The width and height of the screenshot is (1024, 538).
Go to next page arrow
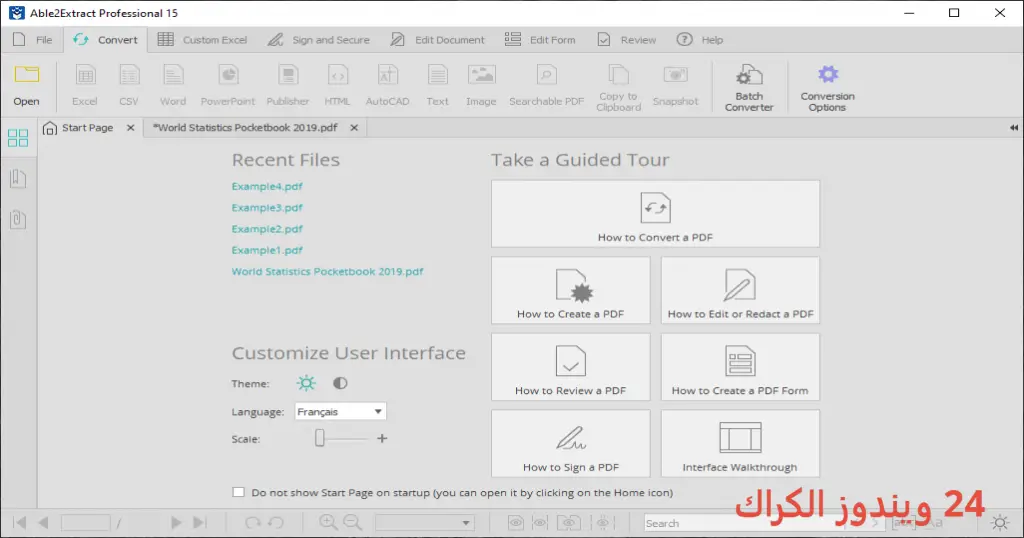(x=176, y=522)
